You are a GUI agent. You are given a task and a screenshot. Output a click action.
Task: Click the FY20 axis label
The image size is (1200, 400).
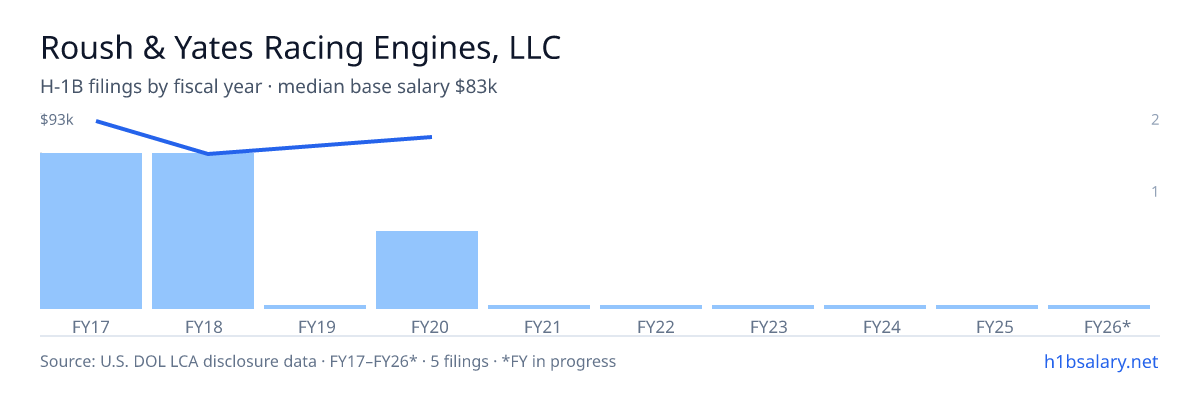[427, 326]
